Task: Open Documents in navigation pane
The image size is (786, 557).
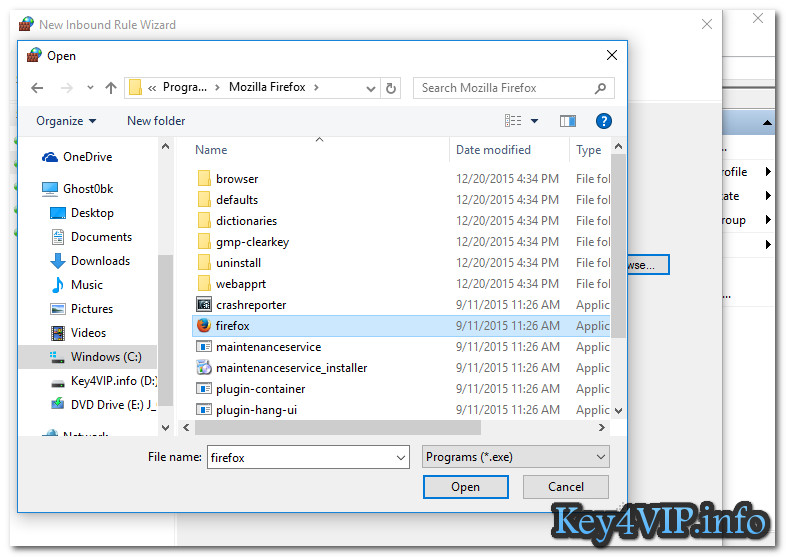Action: point(91,237)
